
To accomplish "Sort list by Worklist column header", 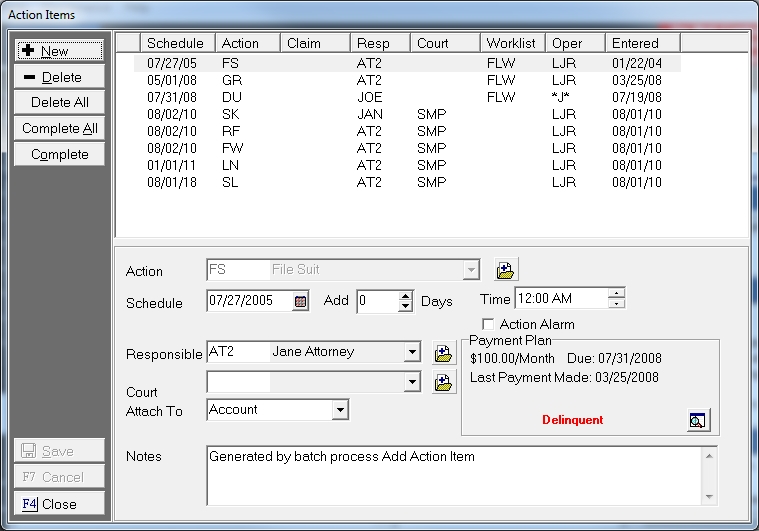I will [510, 43].
